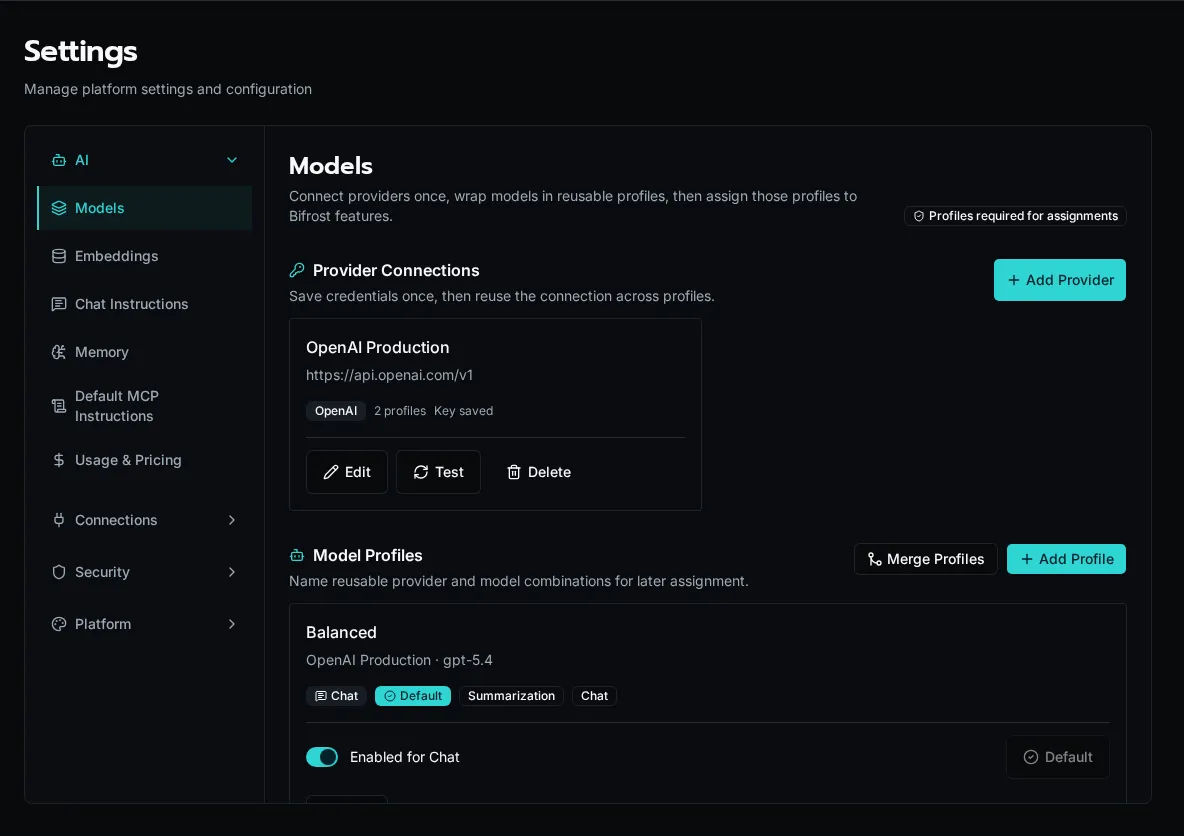Click the merge icon on Merge Profiles

tap(874, 559)
